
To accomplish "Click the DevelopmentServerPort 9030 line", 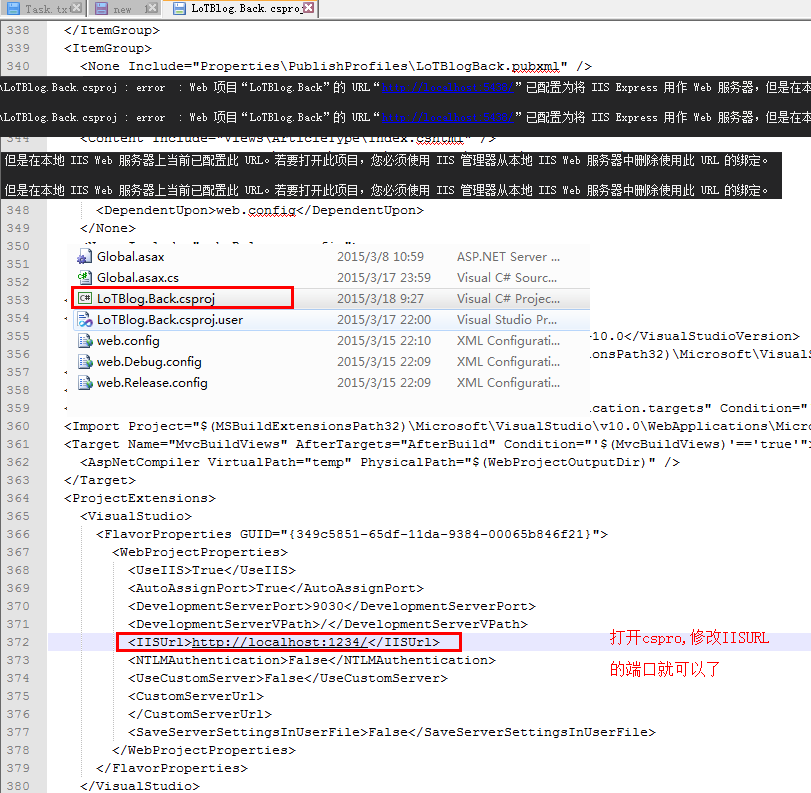I will coord(332,606).
